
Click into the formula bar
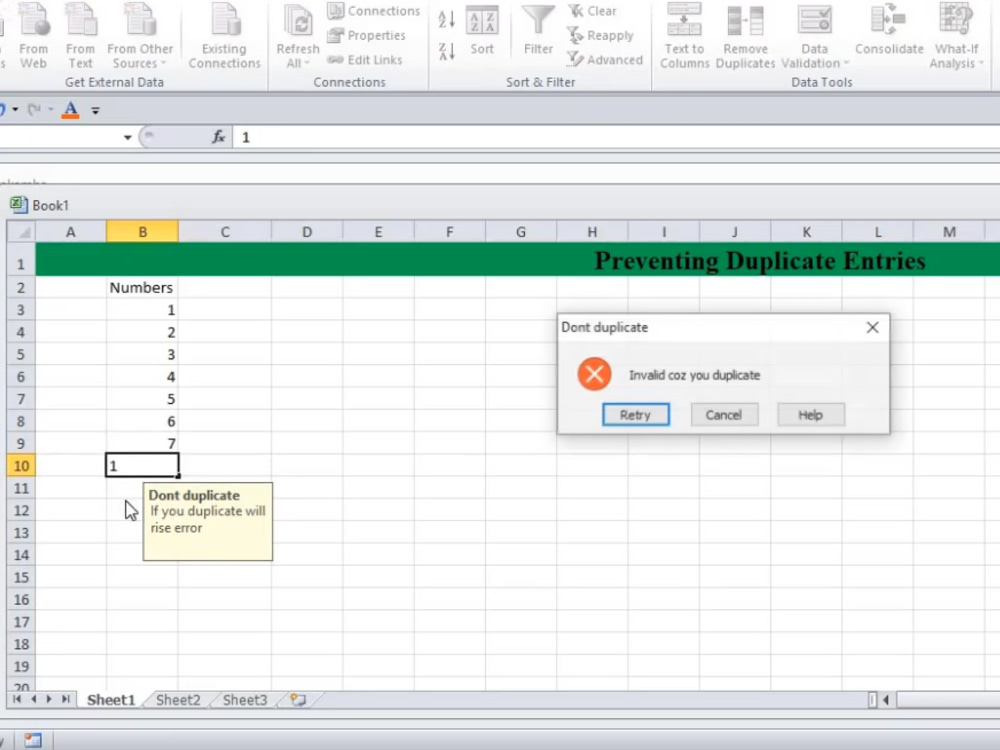[615, 137]
